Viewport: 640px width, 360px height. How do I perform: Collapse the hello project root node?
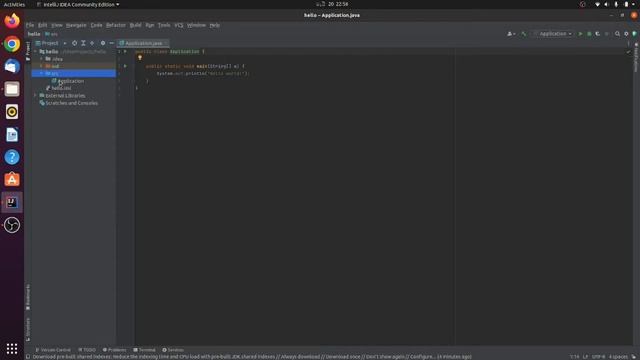tap(36, 51)
